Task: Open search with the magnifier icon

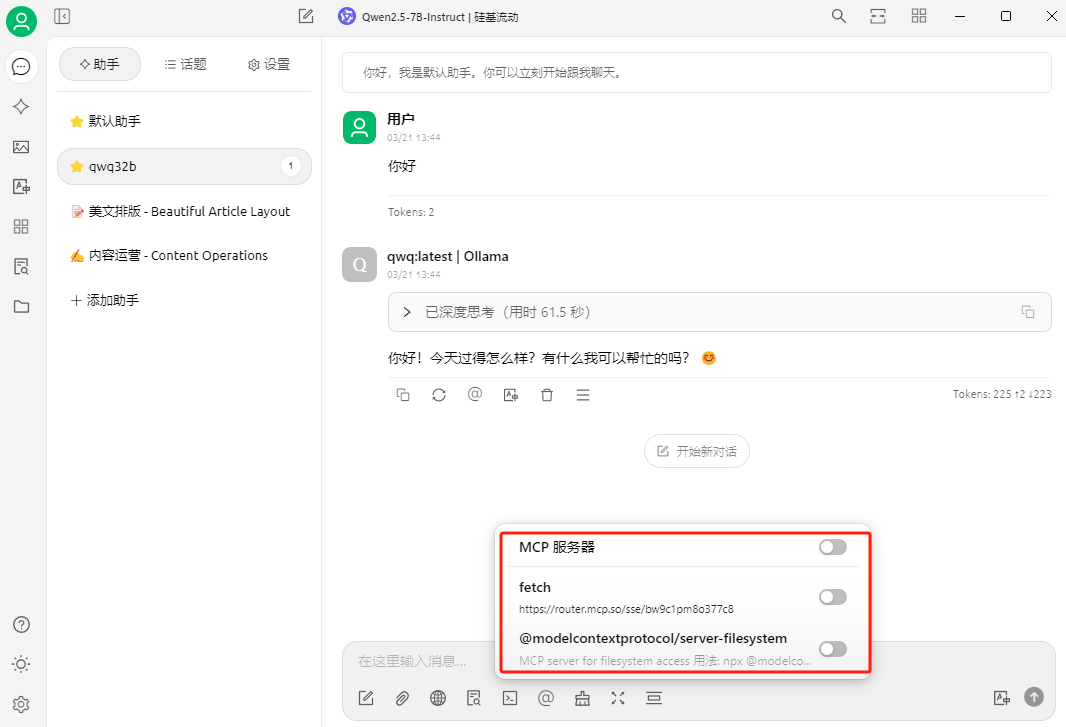Action: [839, 16]
